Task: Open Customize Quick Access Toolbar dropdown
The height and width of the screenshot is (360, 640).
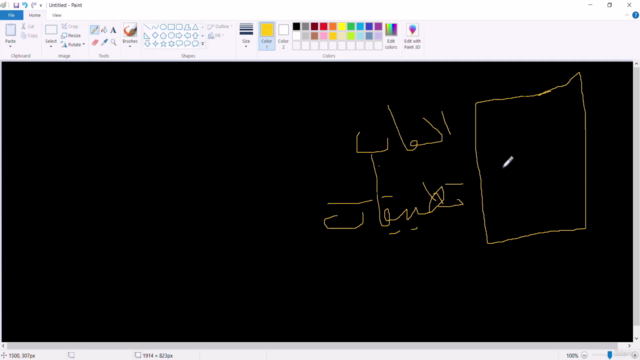Action: pos(41,5)
